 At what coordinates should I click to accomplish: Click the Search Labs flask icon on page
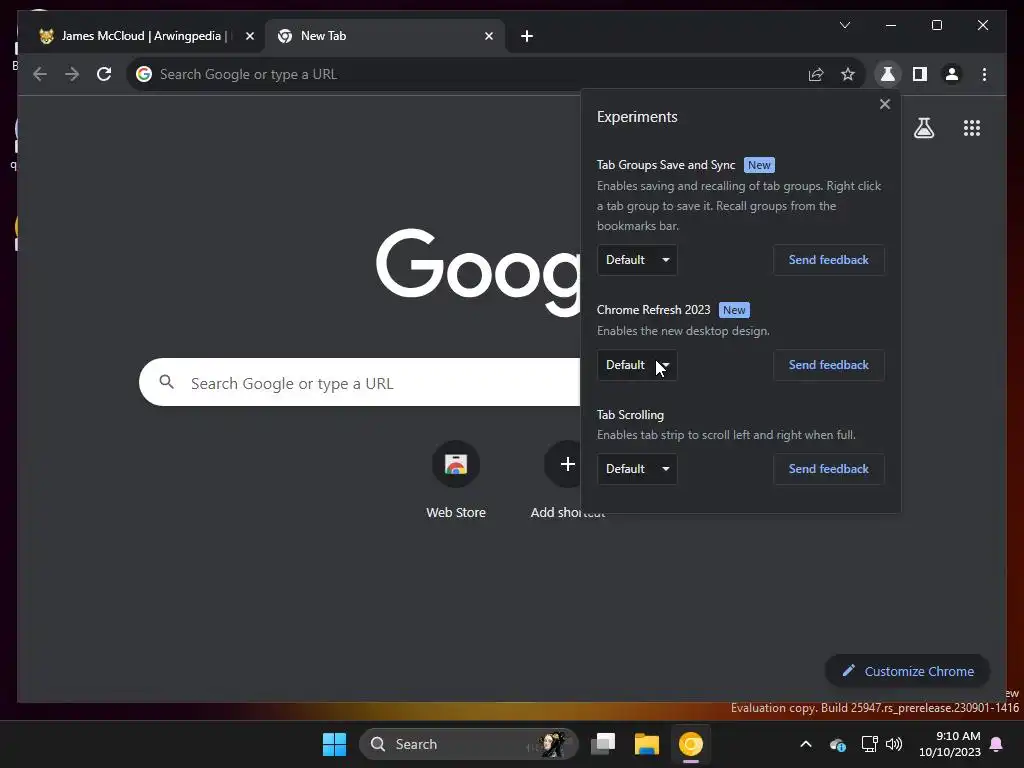(923, 128)
